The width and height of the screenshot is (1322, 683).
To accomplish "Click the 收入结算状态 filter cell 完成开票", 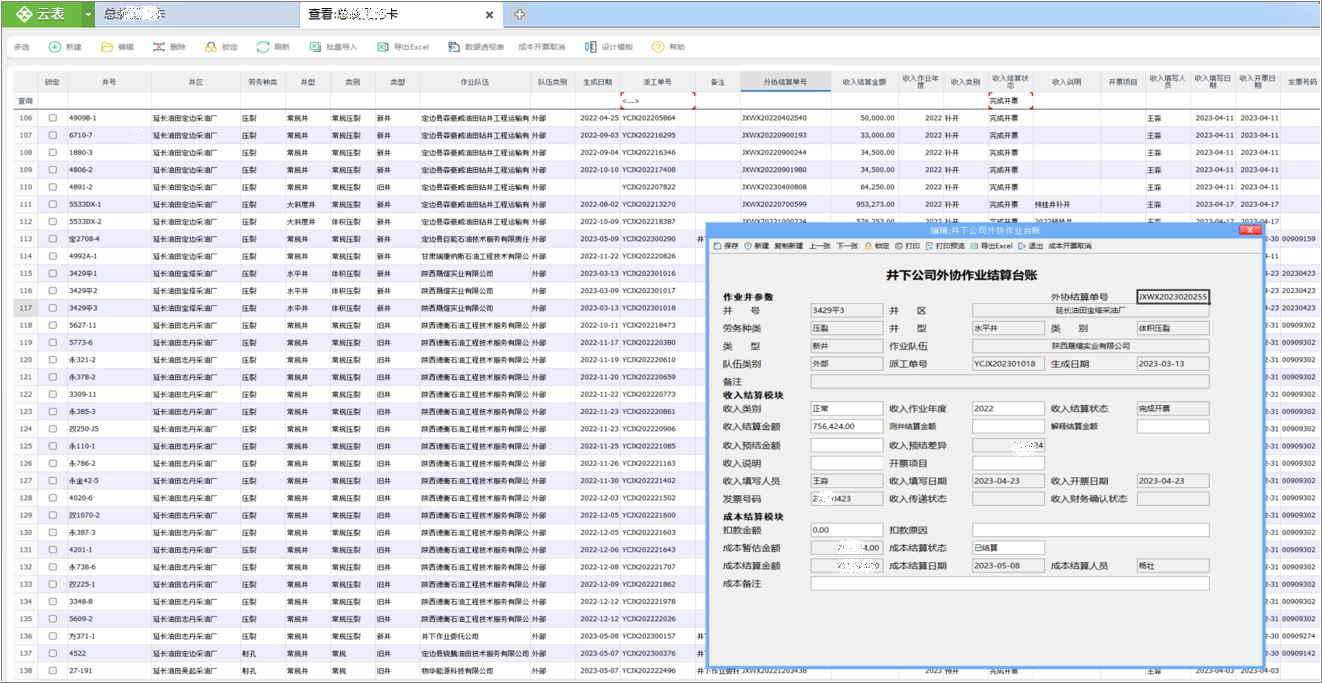I will coord(1010,101).
